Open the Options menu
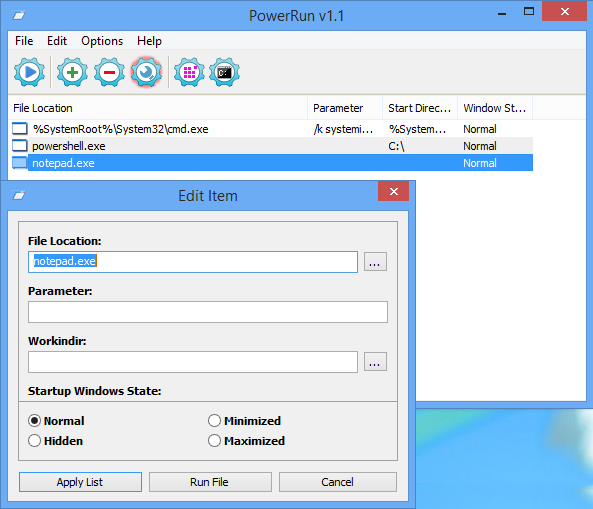Screen dimensions: 593x509 coord(102,41)
